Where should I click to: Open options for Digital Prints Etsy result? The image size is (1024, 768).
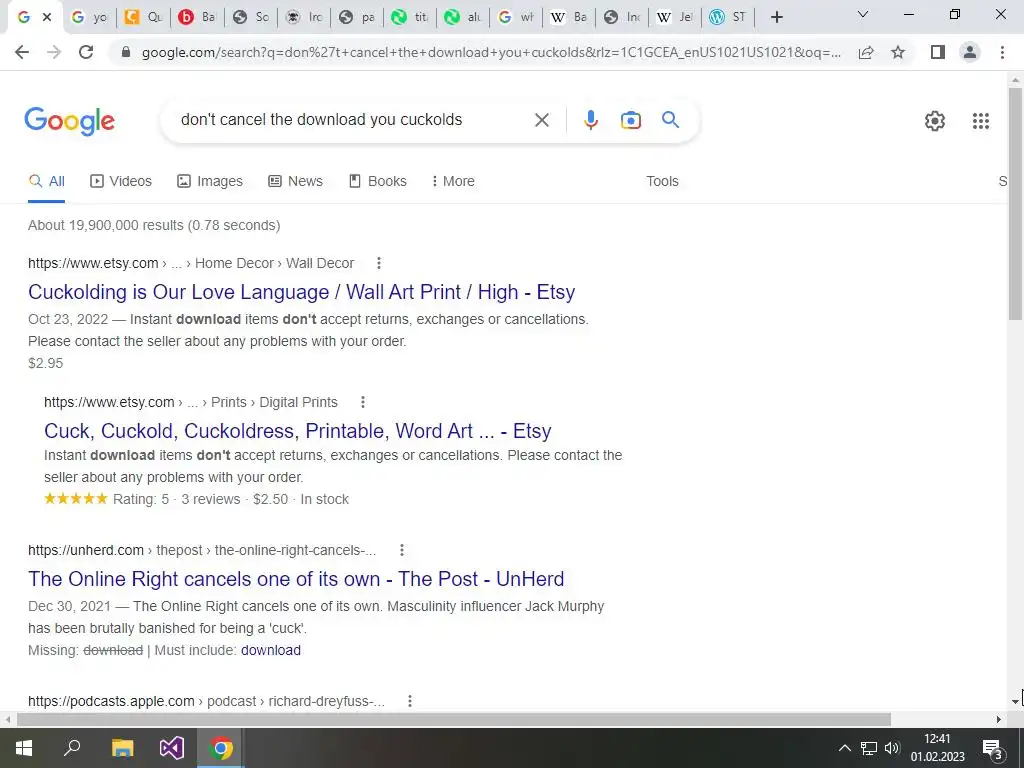[x=363, y=402]
